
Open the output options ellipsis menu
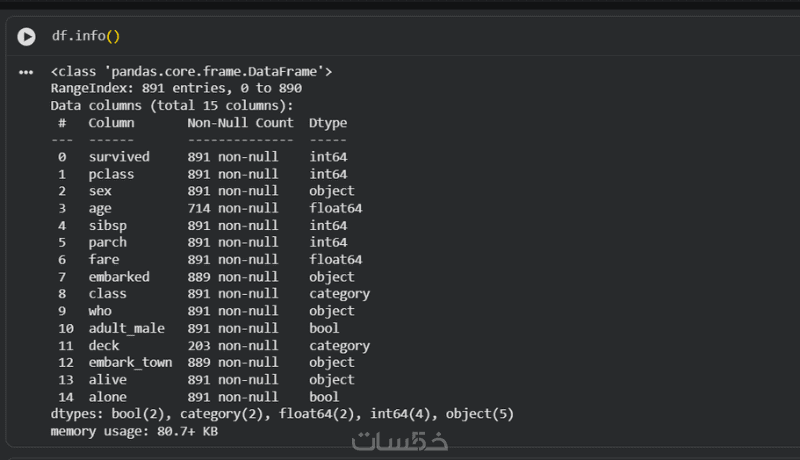coord(26,72)
